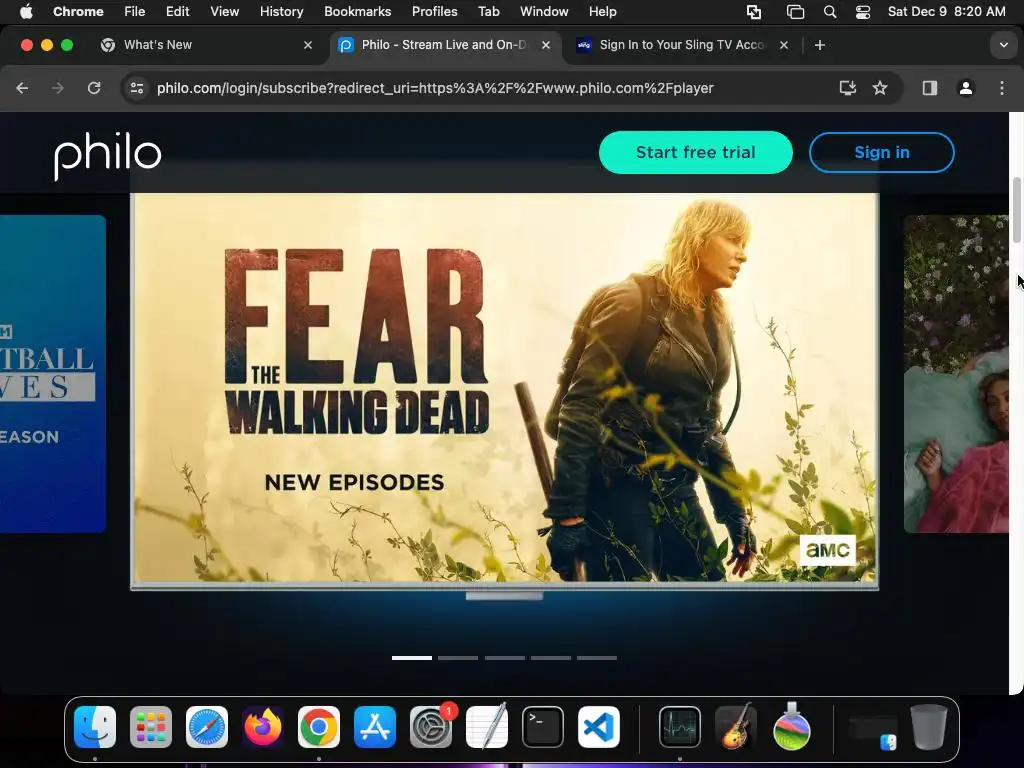Select Fear the Walking Dead banner

coord(504,388)
